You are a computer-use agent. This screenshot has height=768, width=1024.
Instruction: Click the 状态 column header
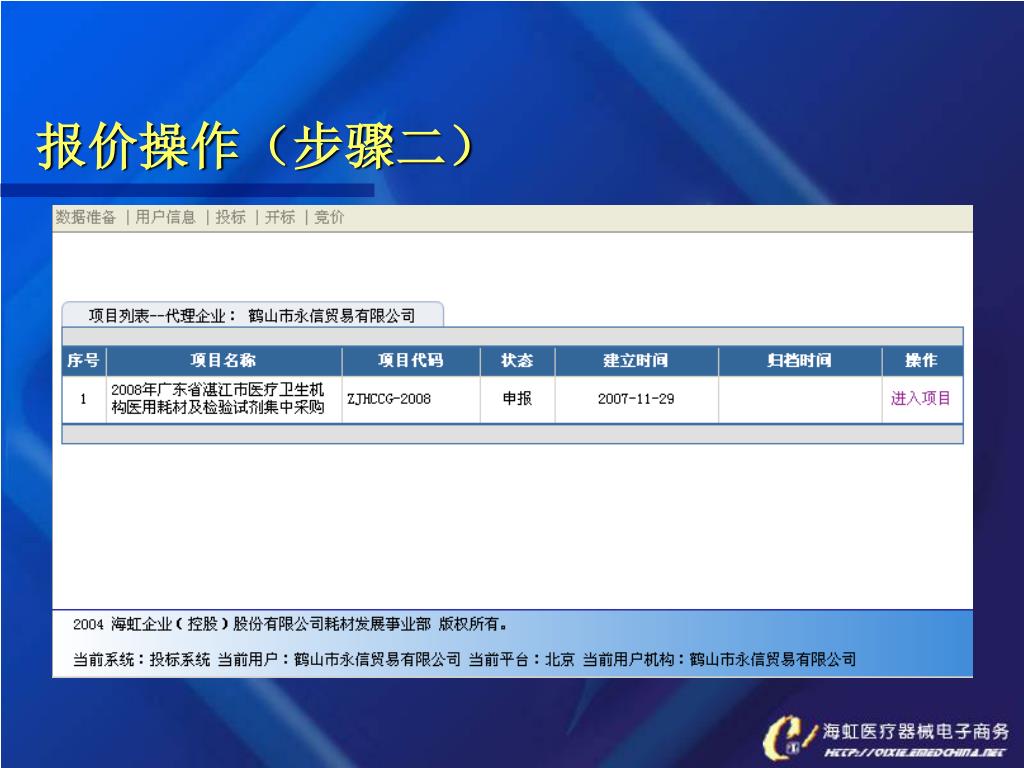click(x=517, y=360)
